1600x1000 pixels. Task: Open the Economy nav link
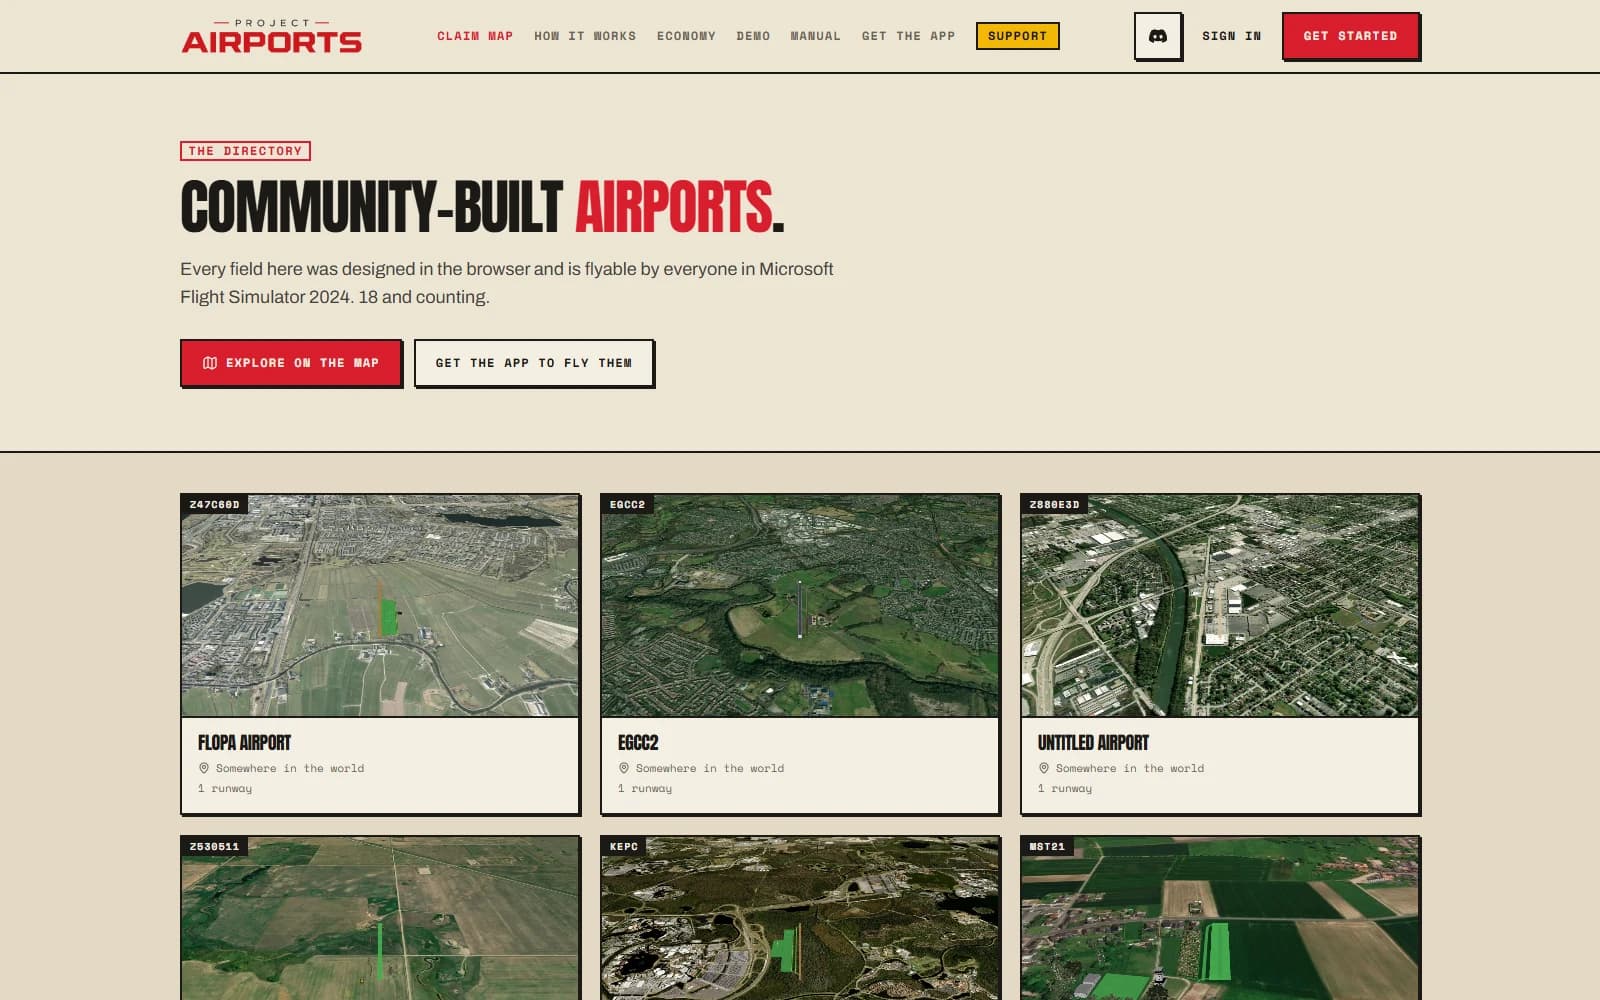click(686, 36)
